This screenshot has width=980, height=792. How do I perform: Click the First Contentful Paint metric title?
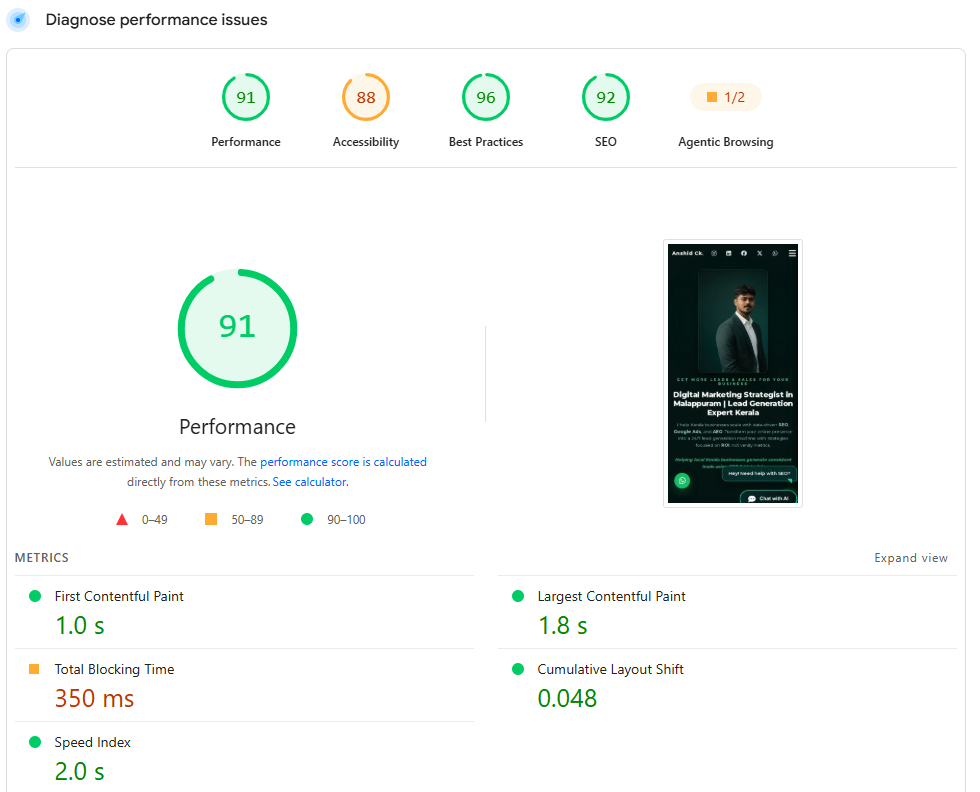click(x=119, y=596)
